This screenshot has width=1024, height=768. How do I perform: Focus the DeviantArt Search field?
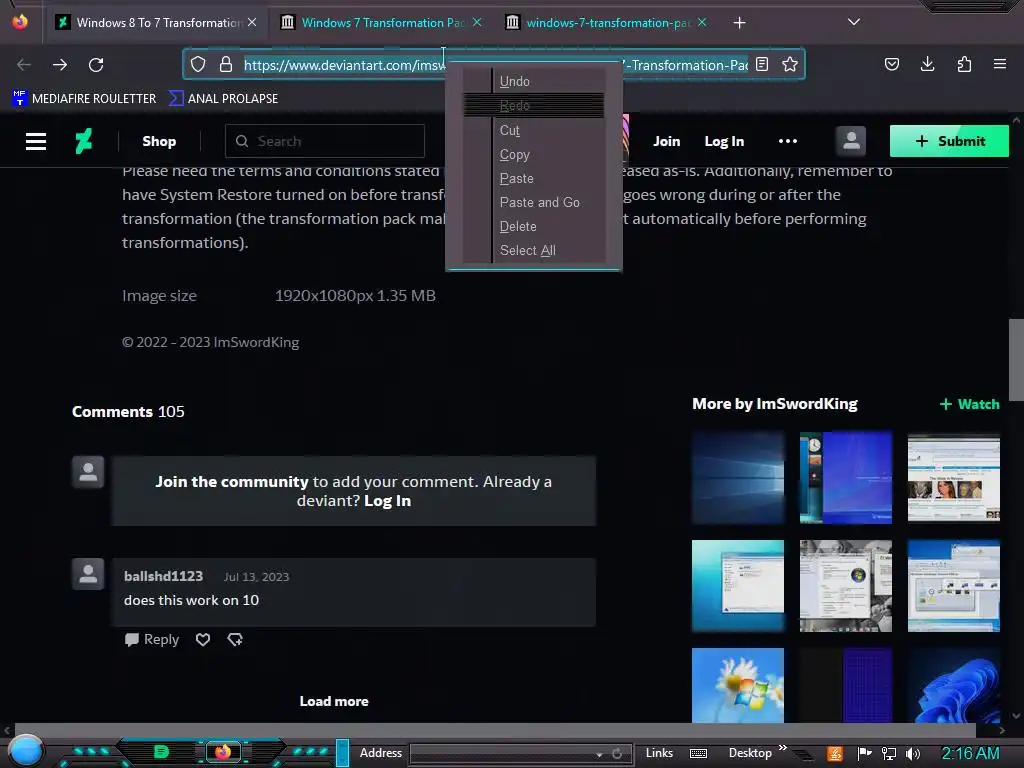(325, 141)
